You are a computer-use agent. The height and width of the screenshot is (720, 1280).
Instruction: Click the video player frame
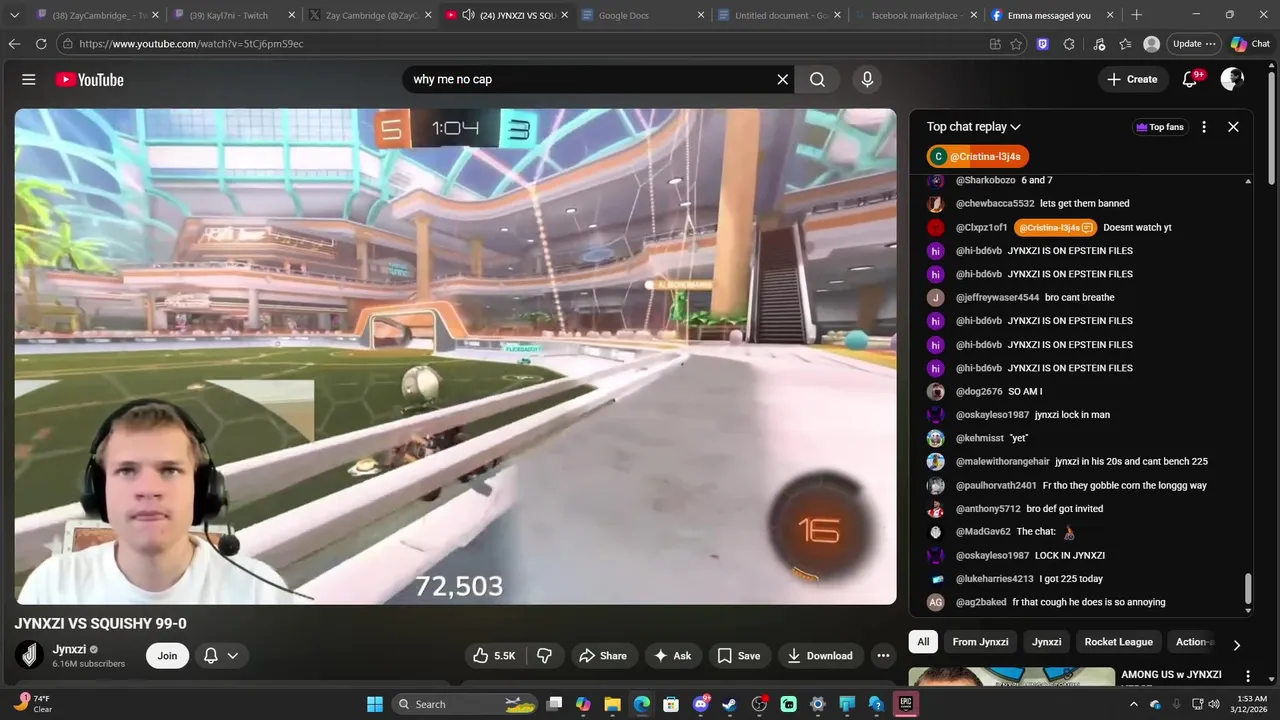pos(455,357)
